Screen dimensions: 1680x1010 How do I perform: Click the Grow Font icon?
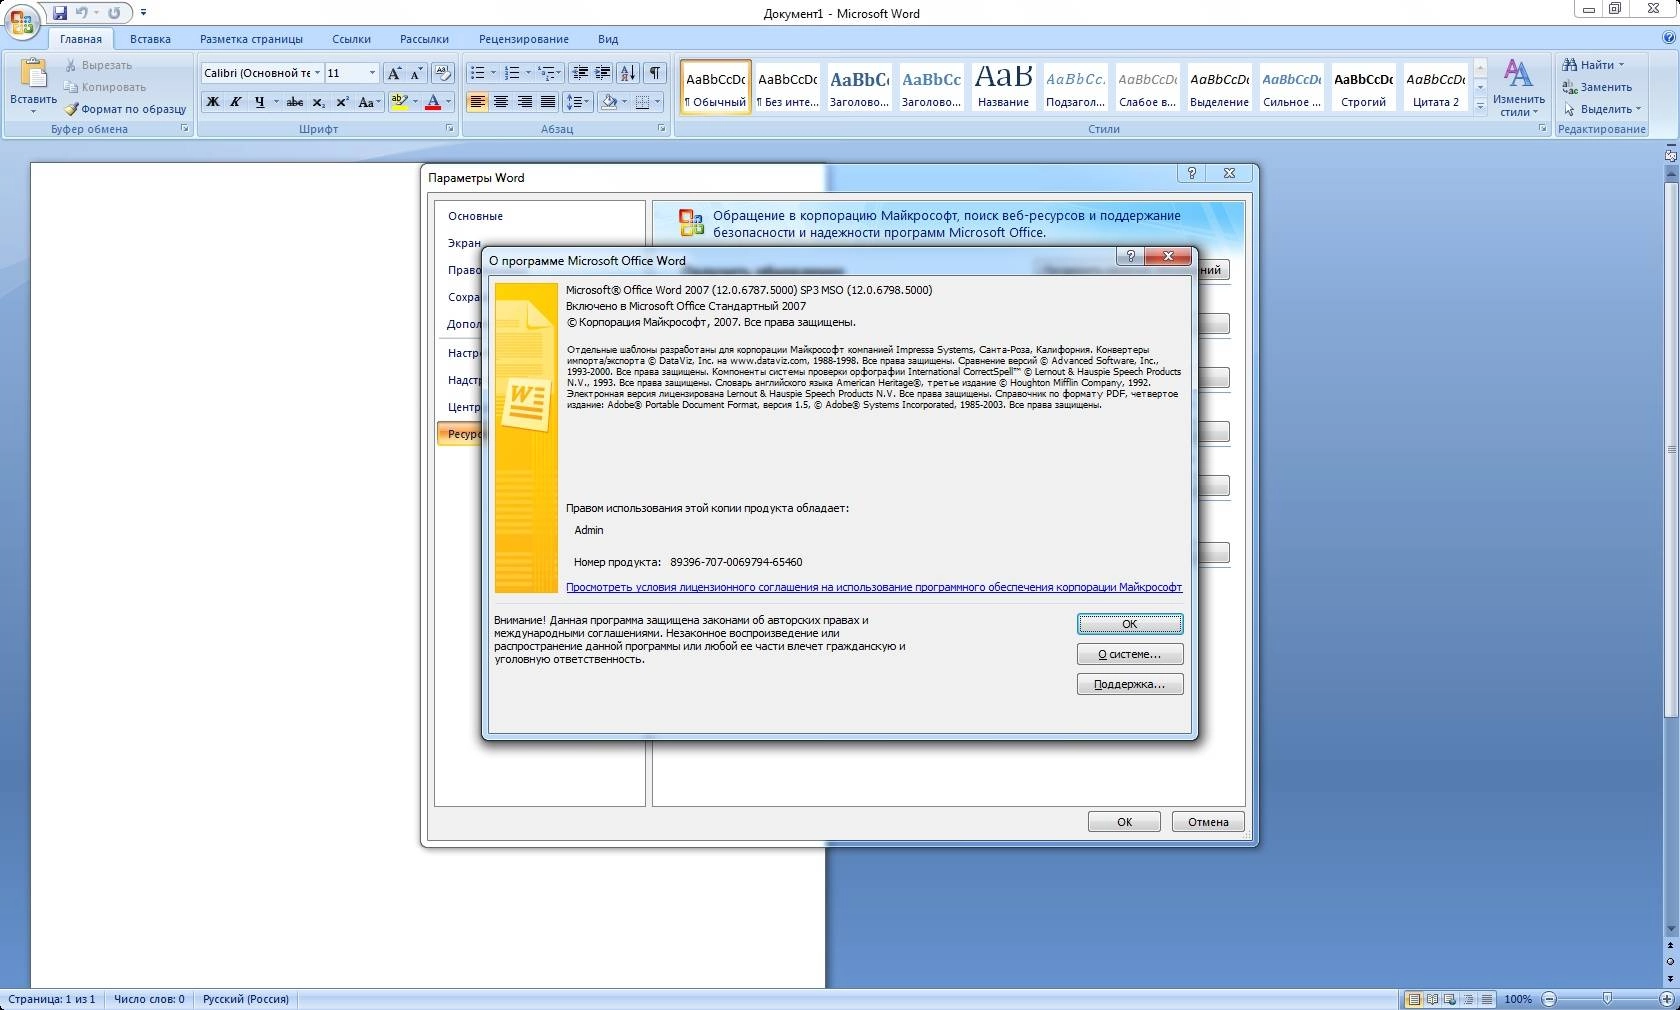coord(394,73)
